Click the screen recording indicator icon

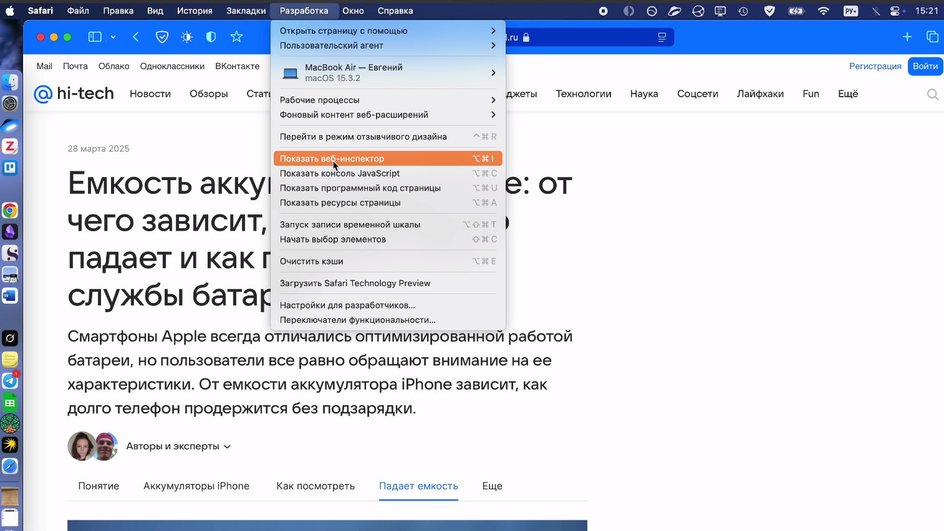point(603,11)
